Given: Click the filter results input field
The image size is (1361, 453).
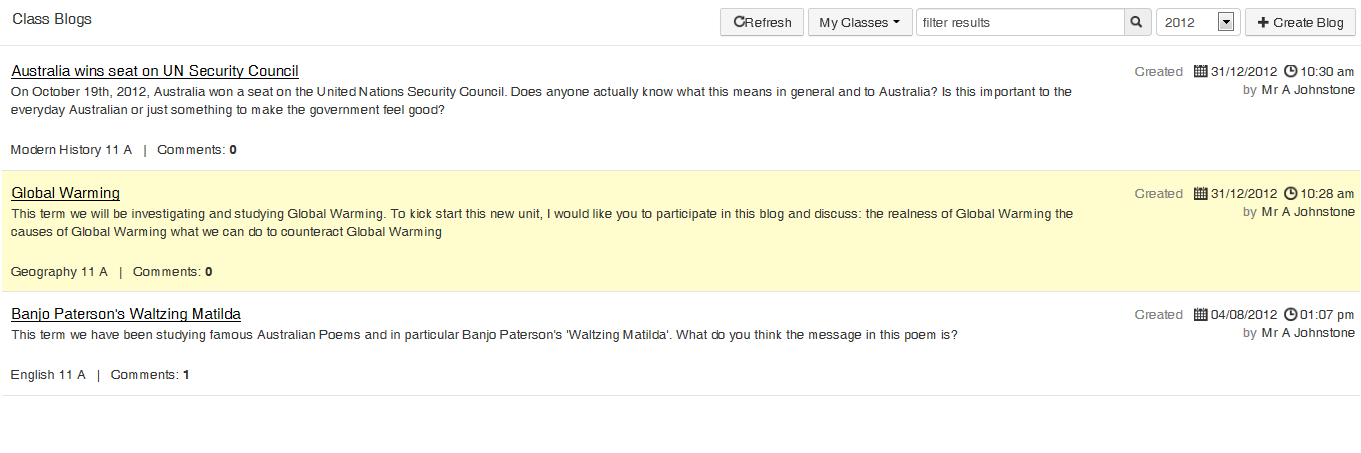Looking at the screenshot, I should (1020, 22).
